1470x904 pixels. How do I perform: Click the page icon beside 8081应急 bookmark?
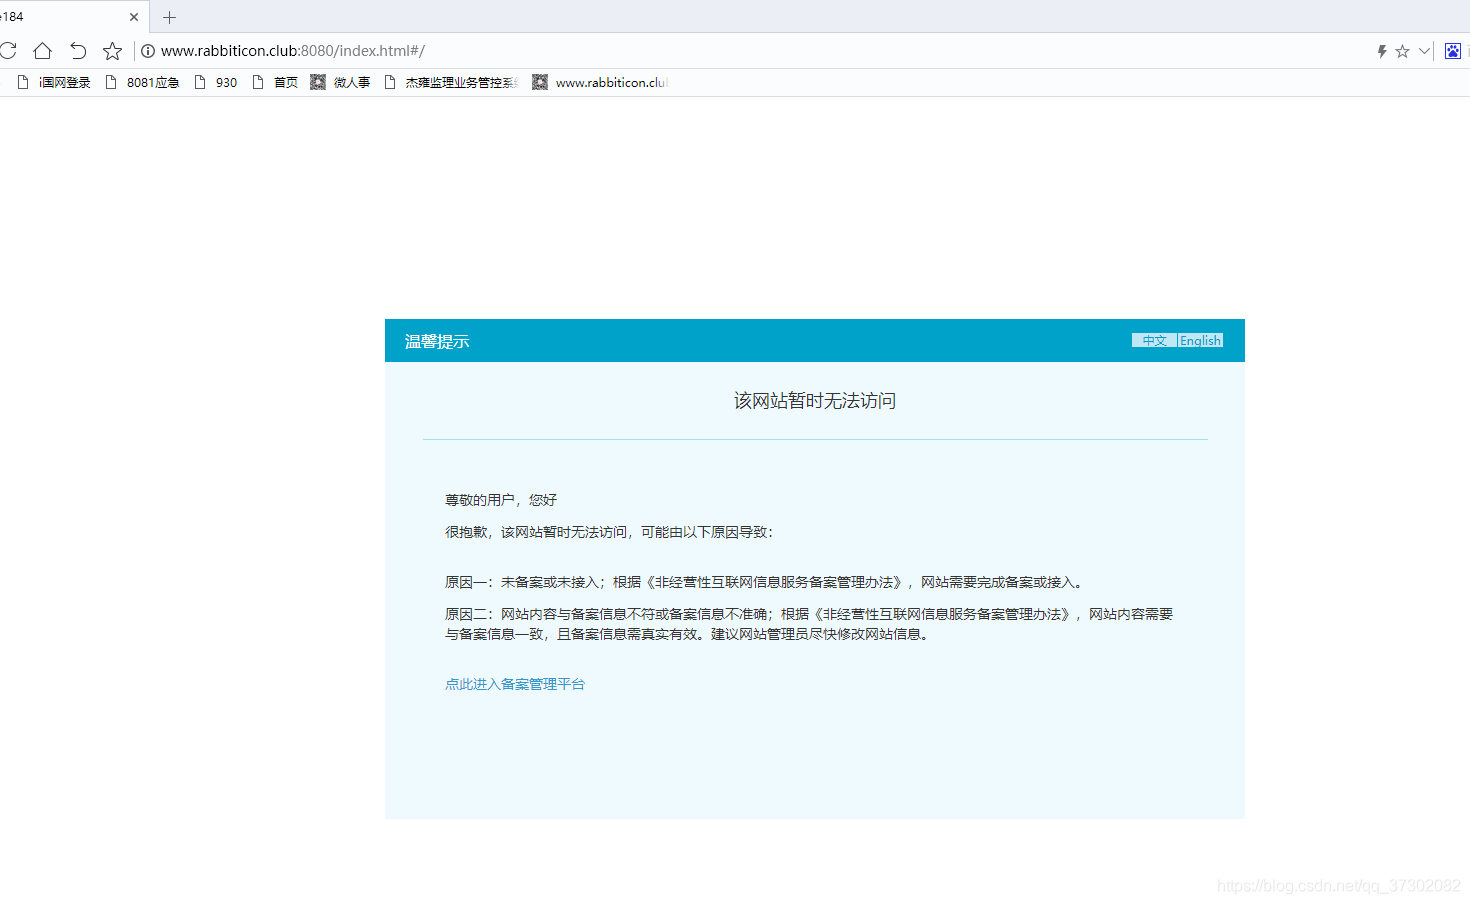point(111,82)
